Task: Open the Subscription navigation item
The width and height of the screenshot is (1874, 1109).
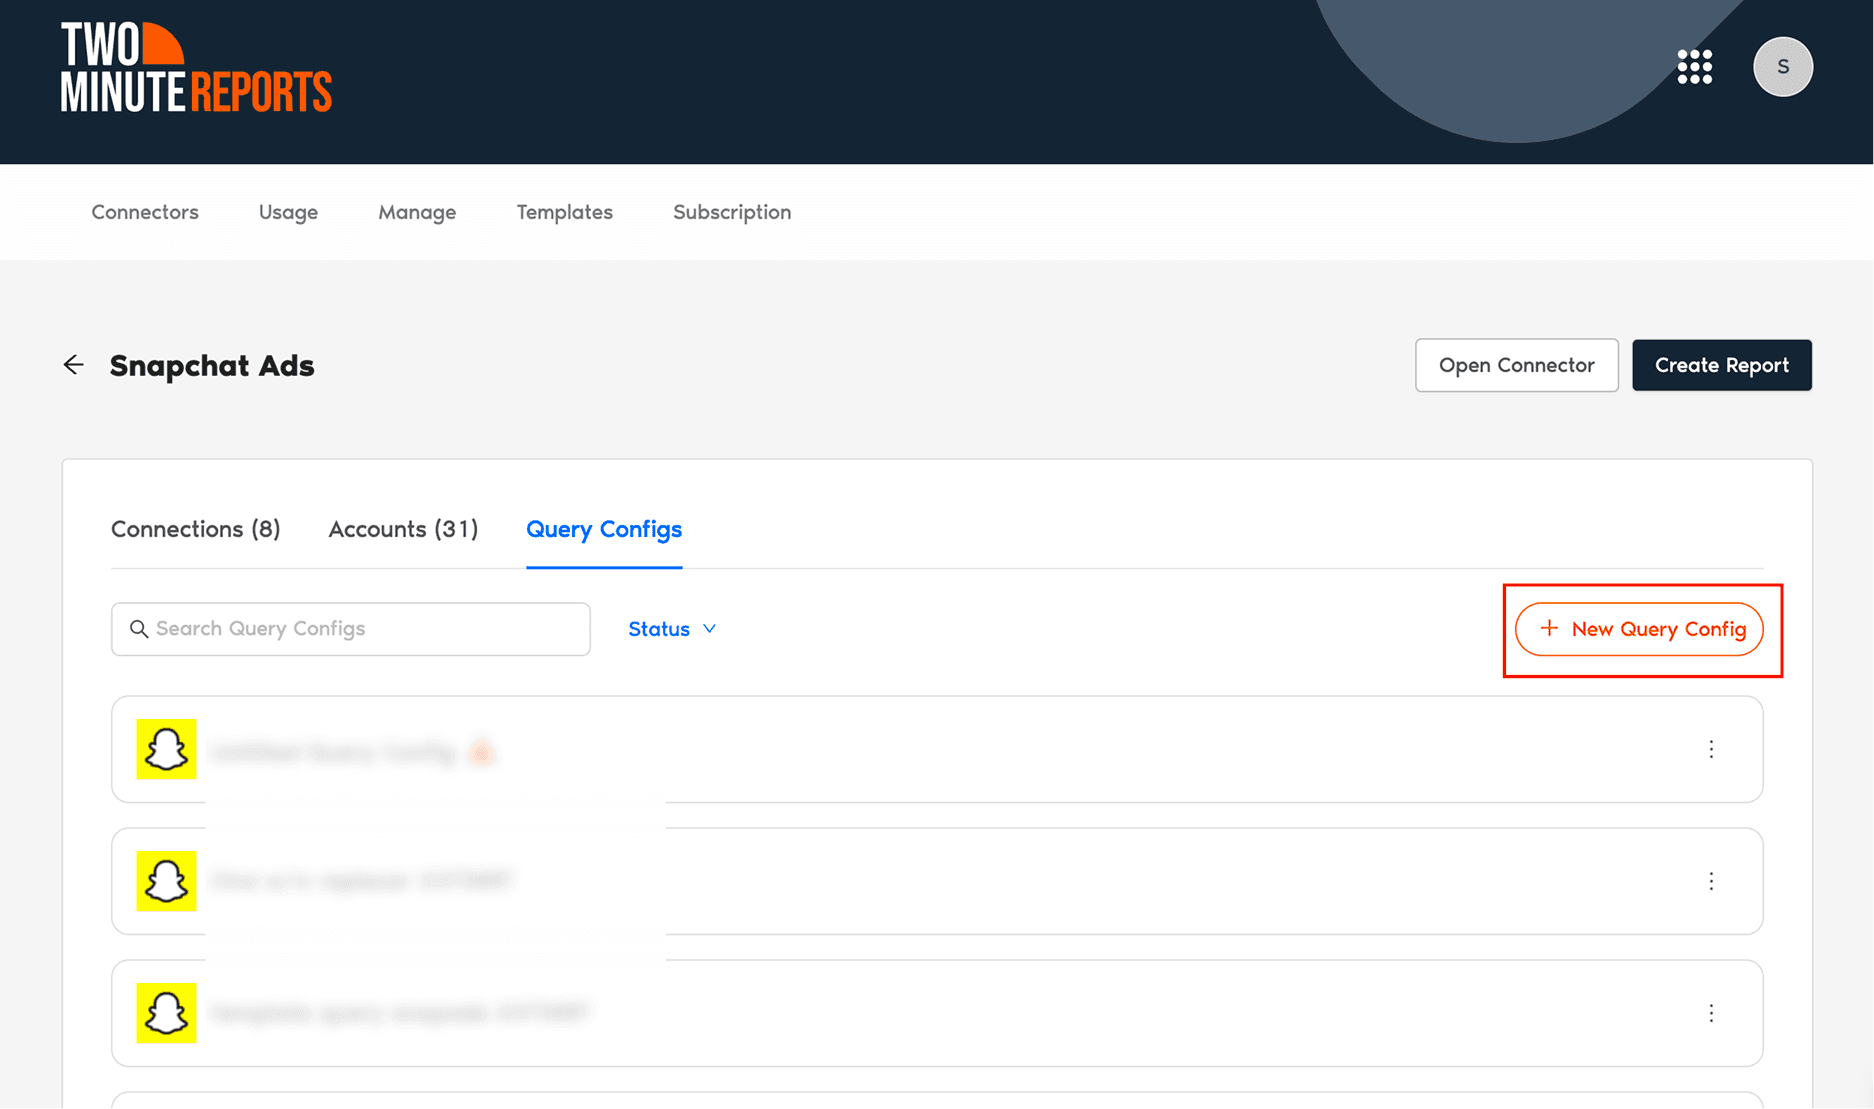Action: [x=731, y=212]
